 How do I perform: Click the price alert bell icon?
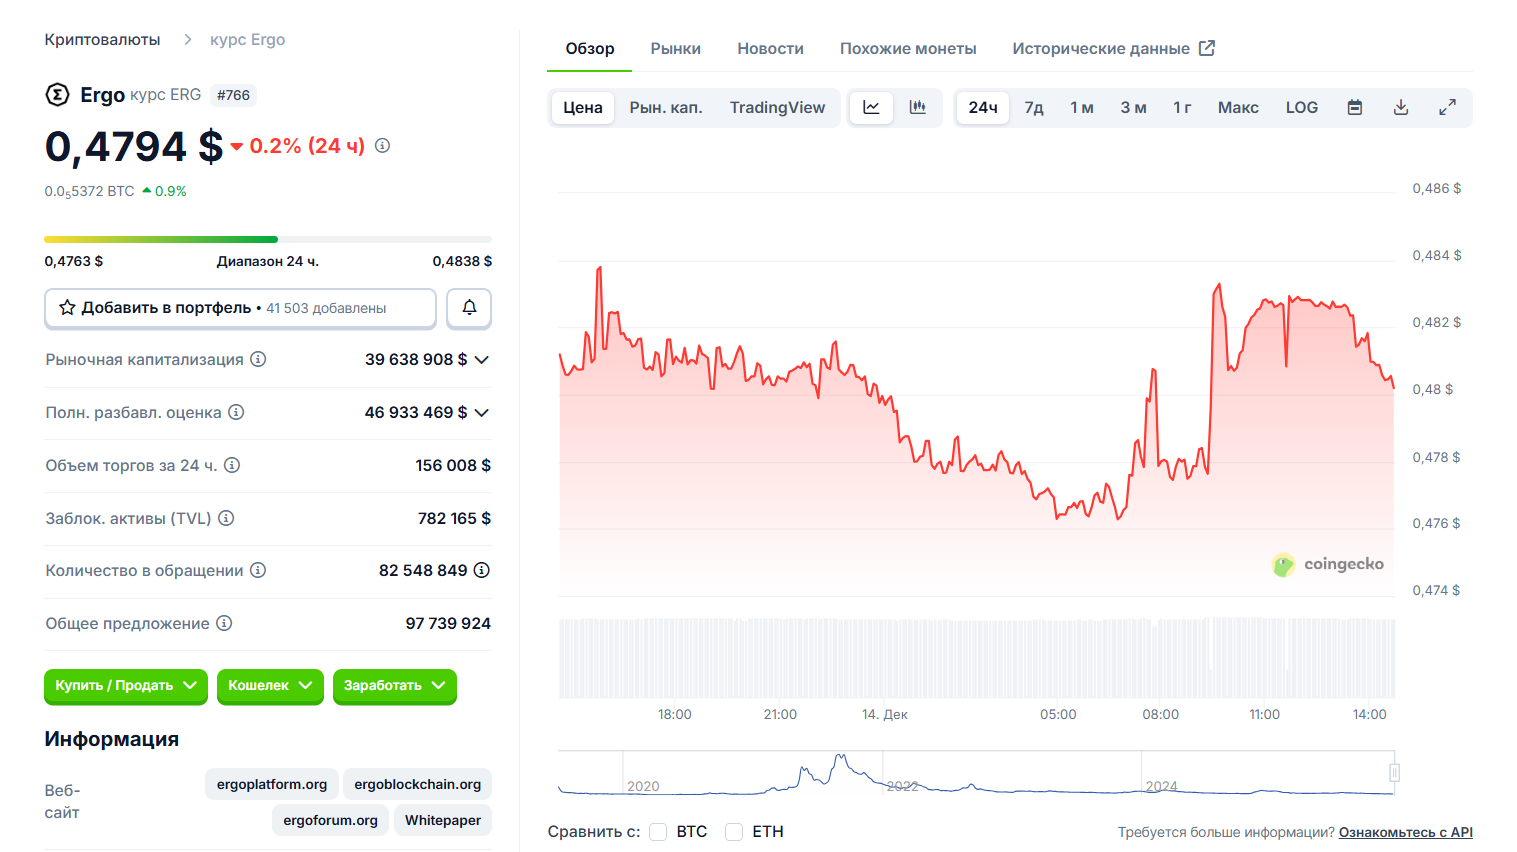click(x=469, y=308)
